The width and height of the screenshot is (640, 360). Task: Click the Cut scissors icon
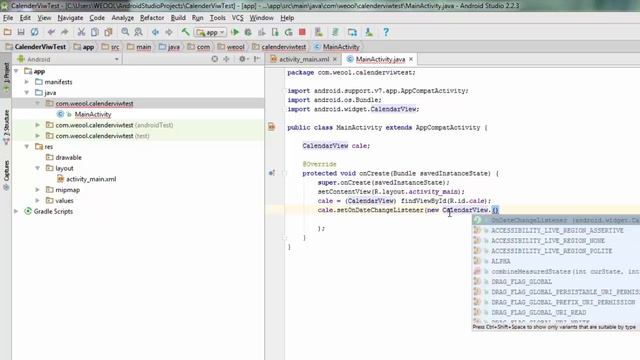coord(81,32)
